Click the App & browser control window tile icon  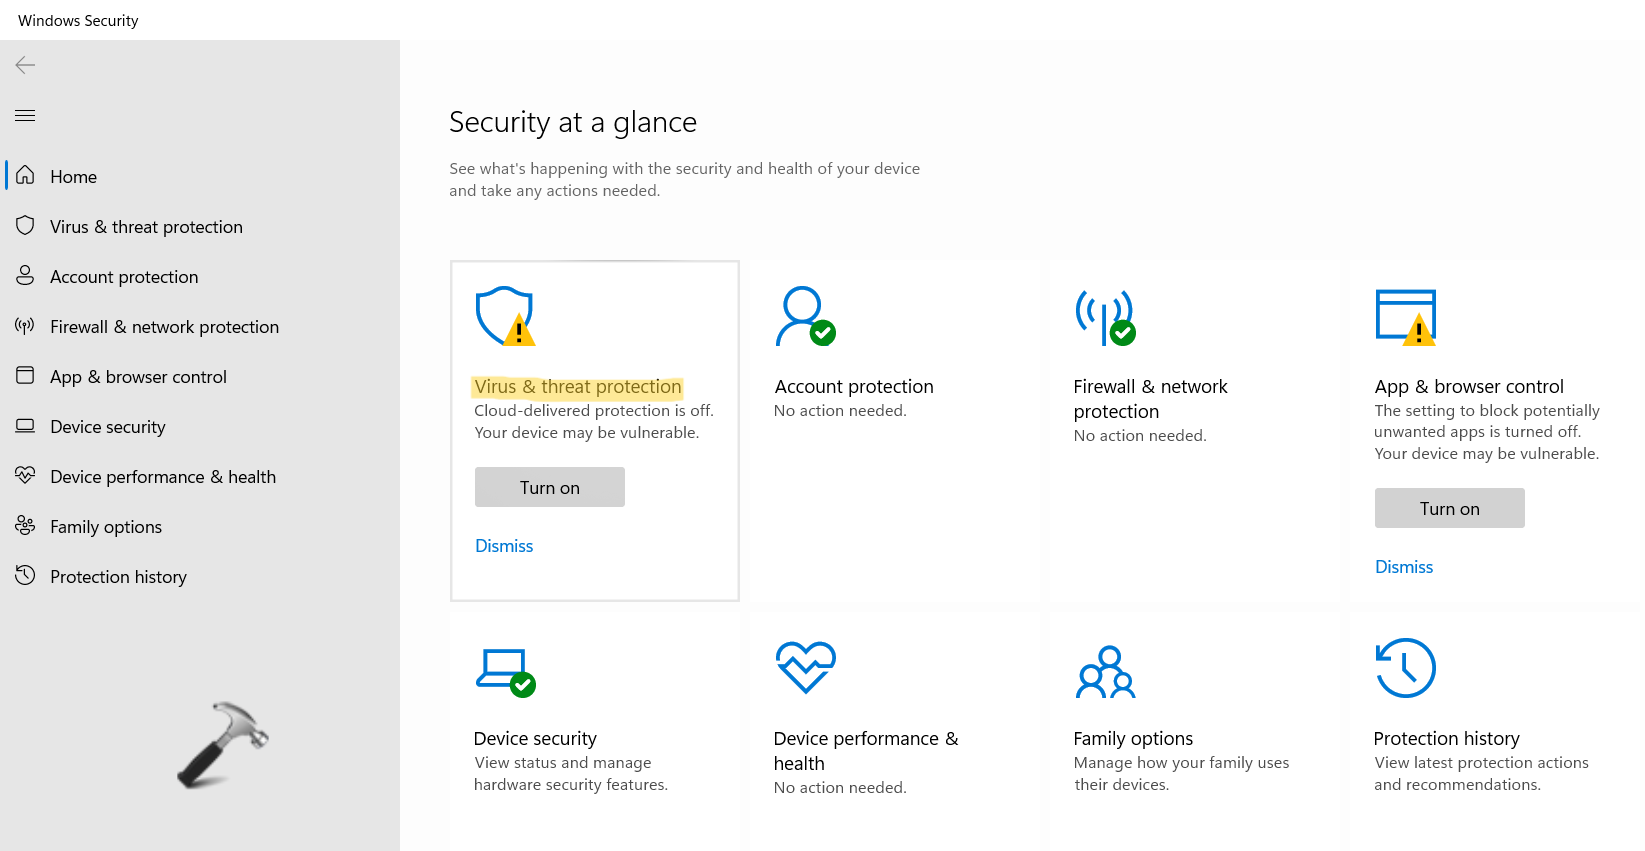point(1405,316)
